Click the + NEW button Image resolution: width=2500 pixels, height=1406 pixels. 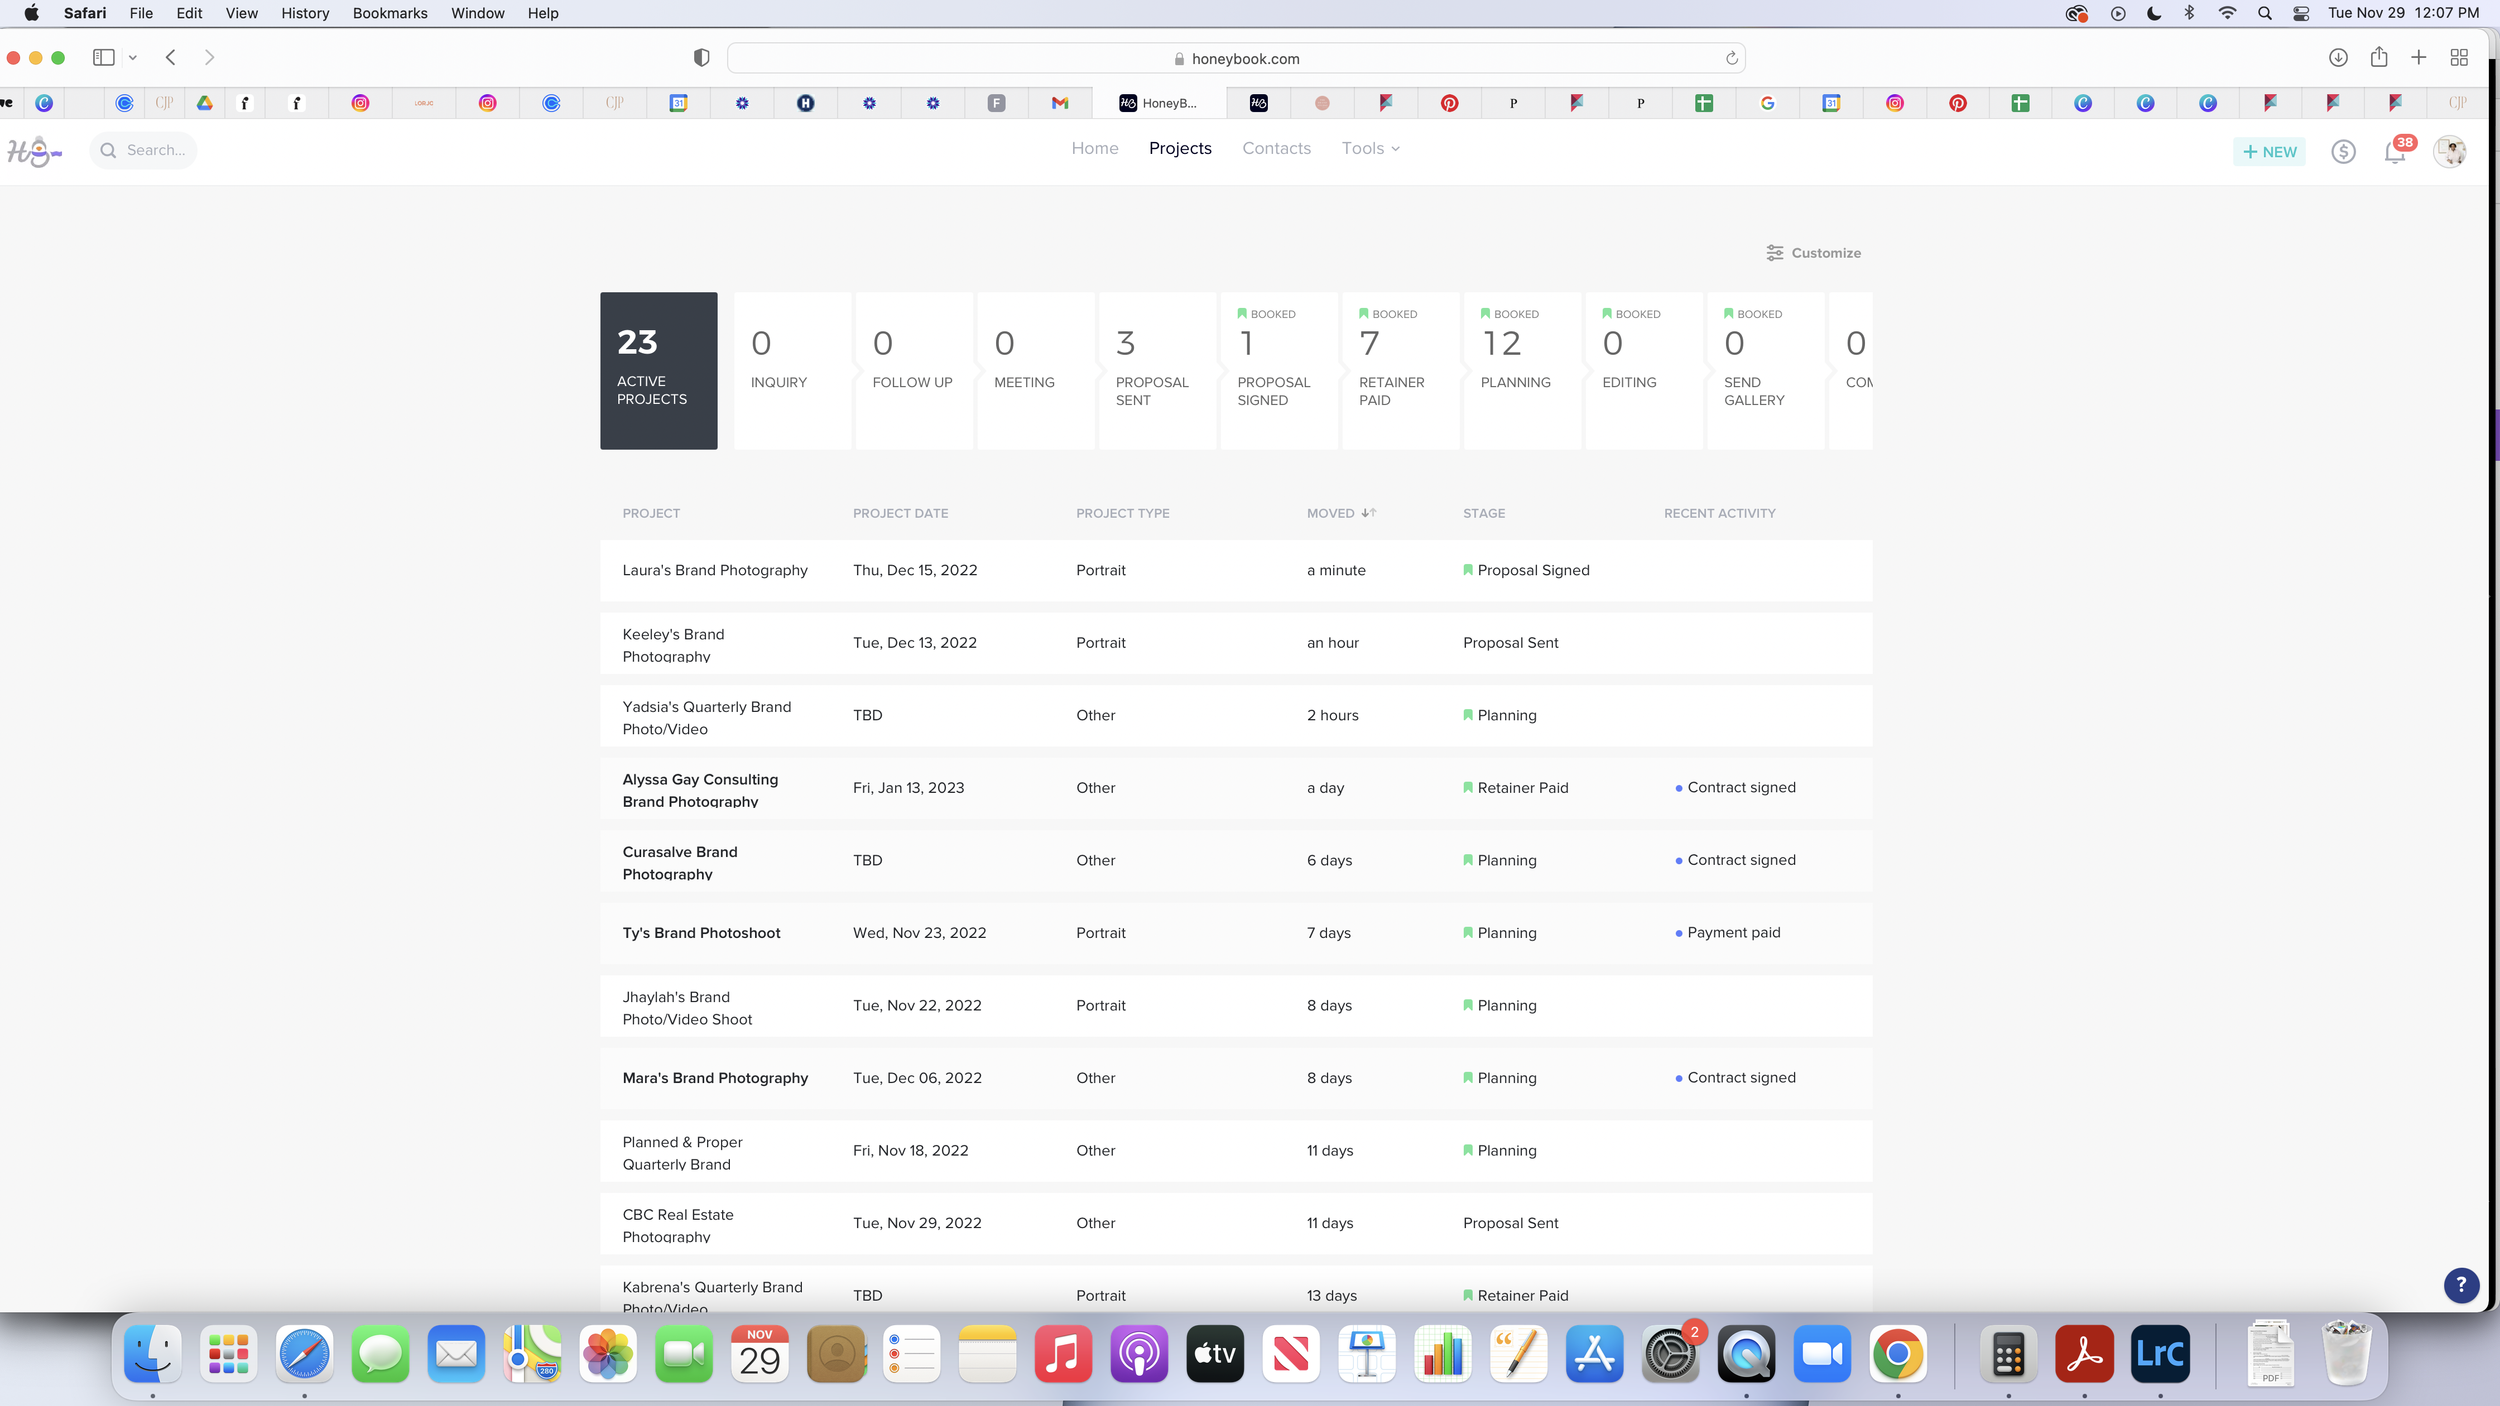[2269, 152]
